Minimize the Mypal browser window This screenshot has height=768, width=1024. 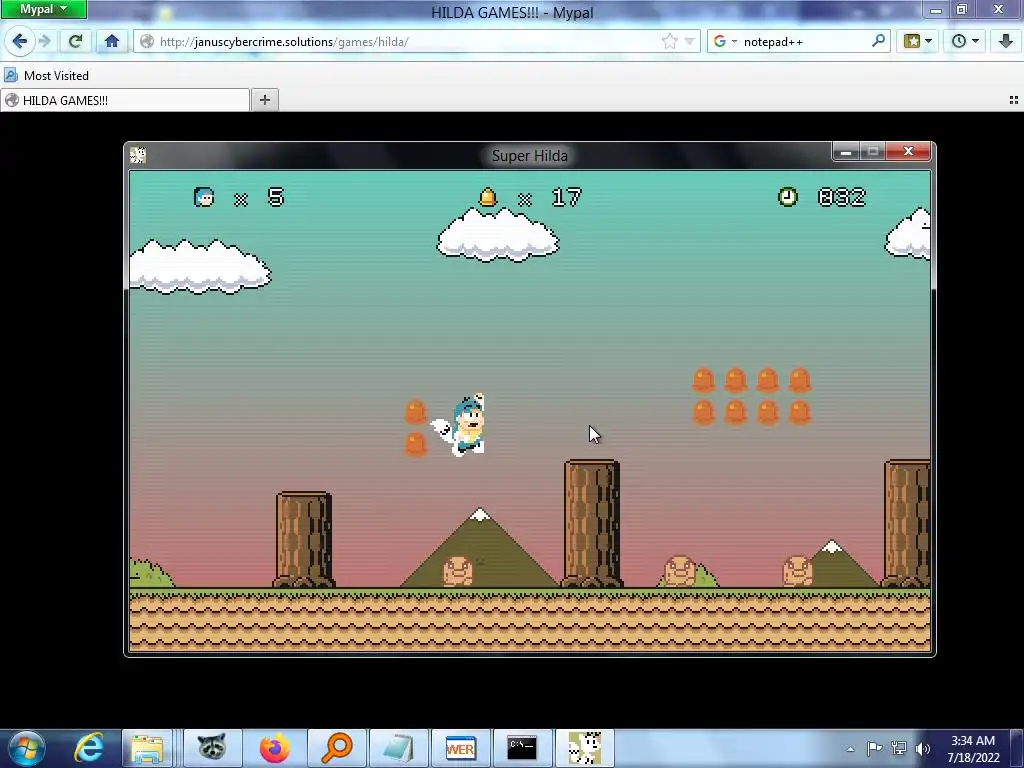click(936, 10)
